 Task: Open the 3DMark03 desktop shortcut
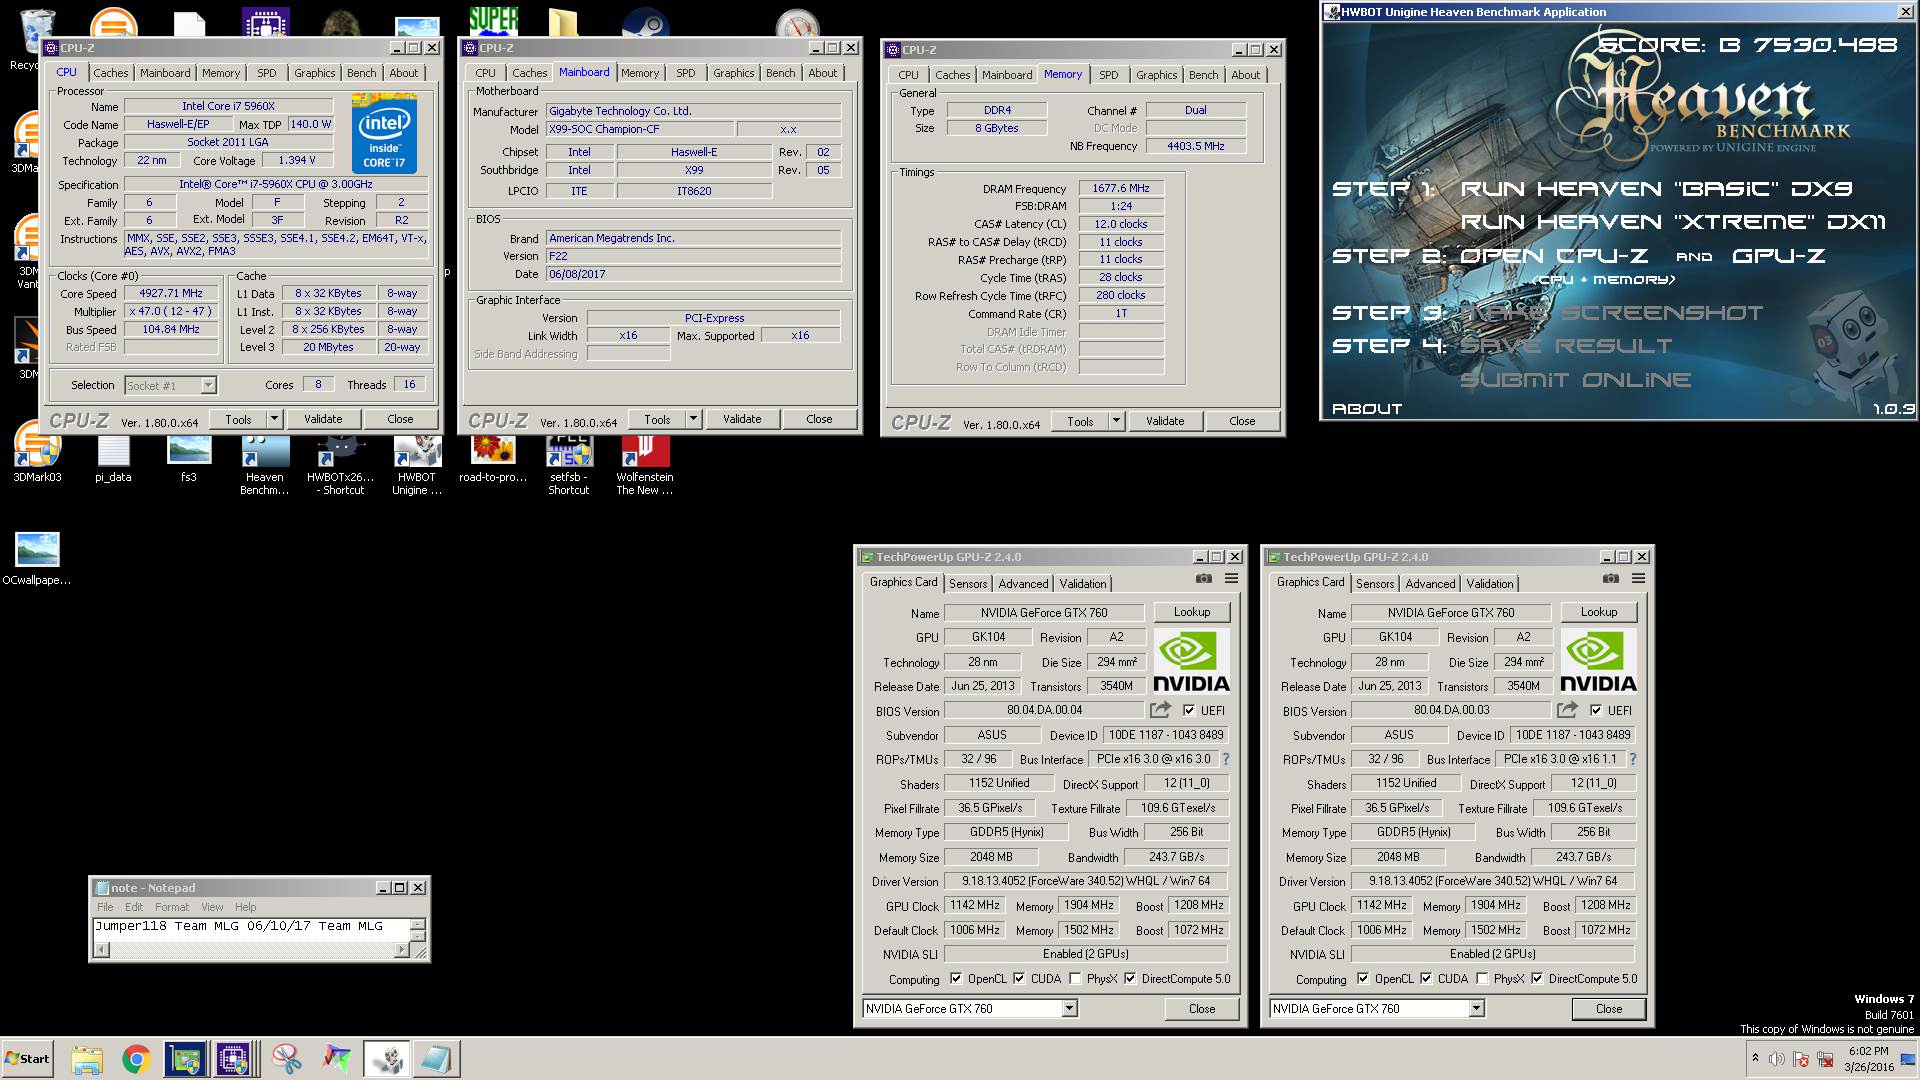click(x=37, y=451)
